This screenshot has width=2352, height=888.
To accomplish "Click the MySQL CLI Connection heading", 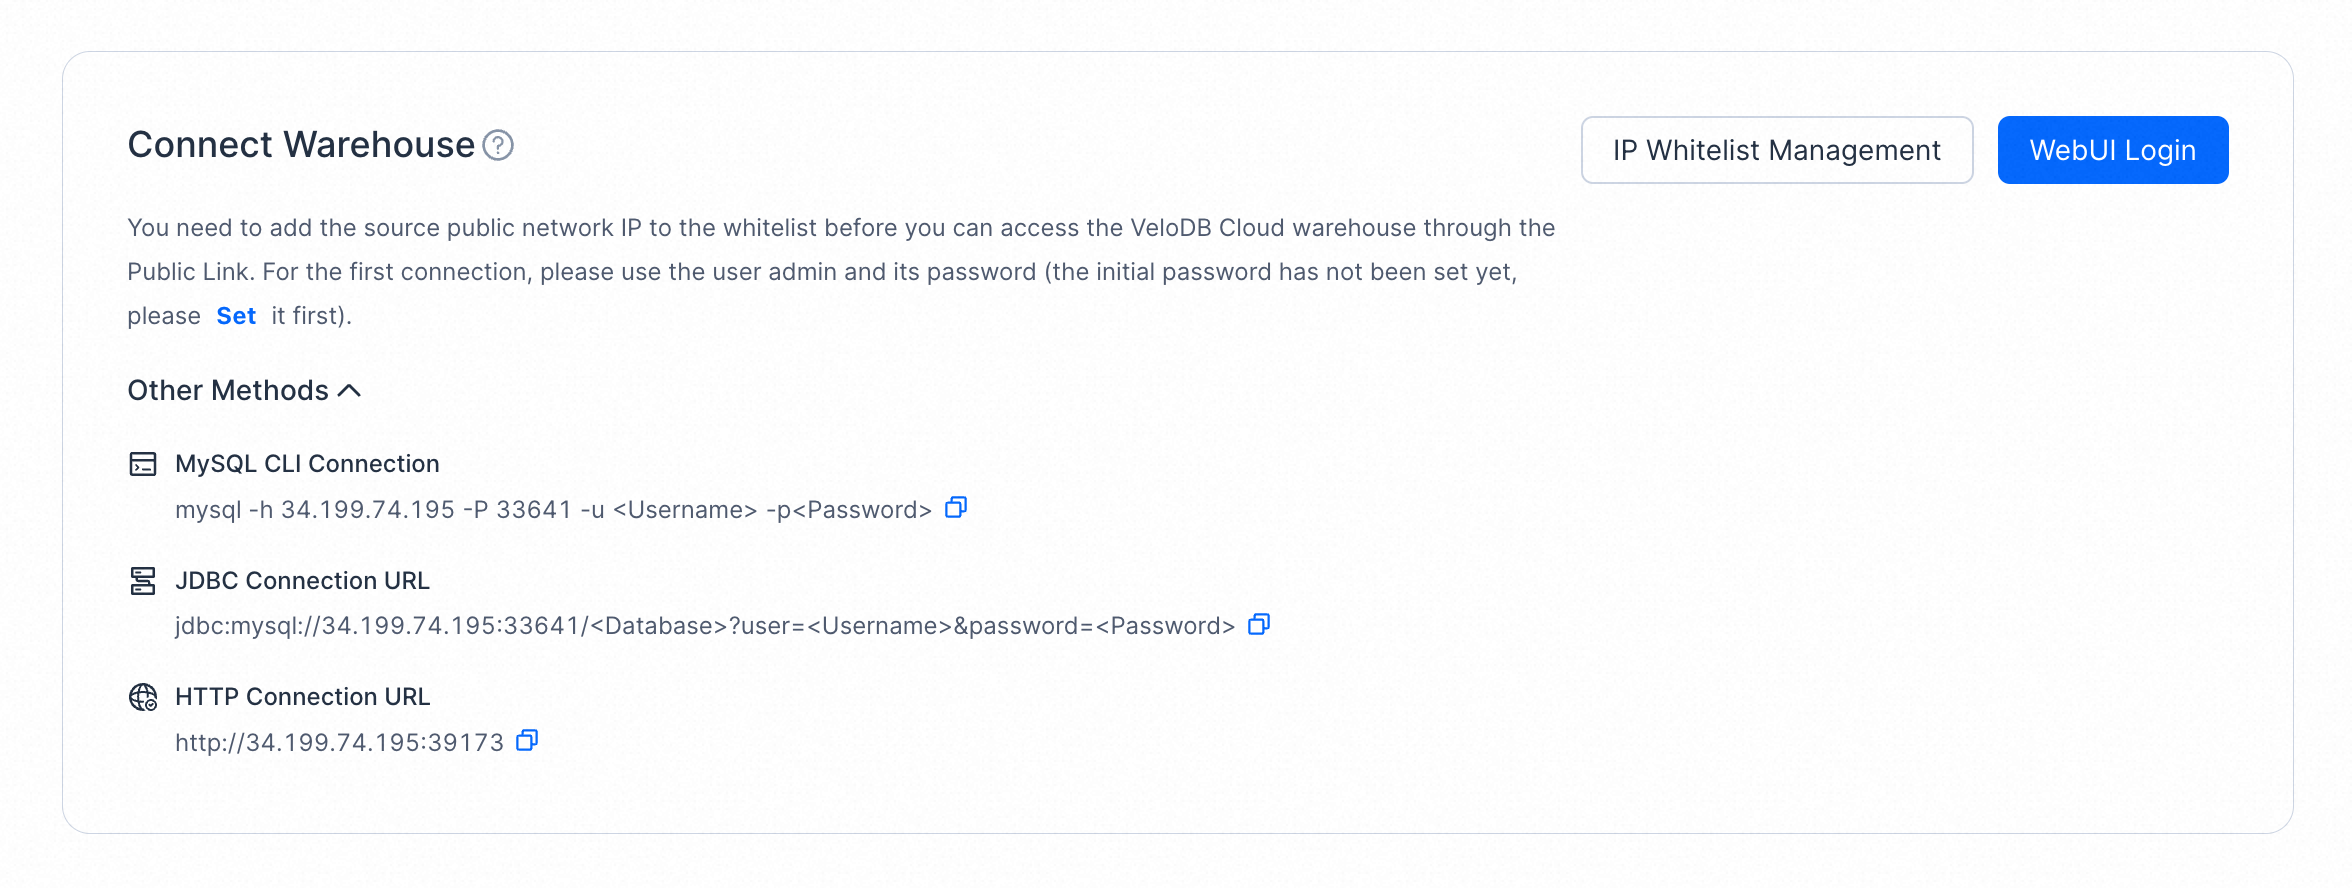I will (x=307, y=464).
